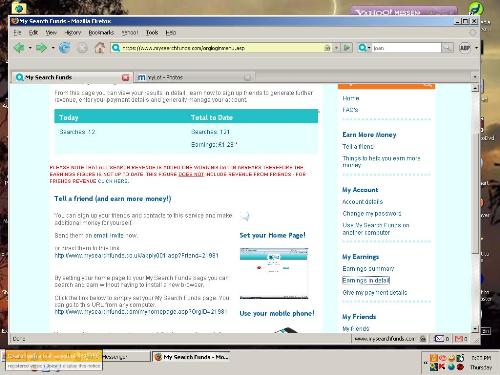Open the My Search Funds taskbar button
The image size is (500, 375).
(191, 357)
